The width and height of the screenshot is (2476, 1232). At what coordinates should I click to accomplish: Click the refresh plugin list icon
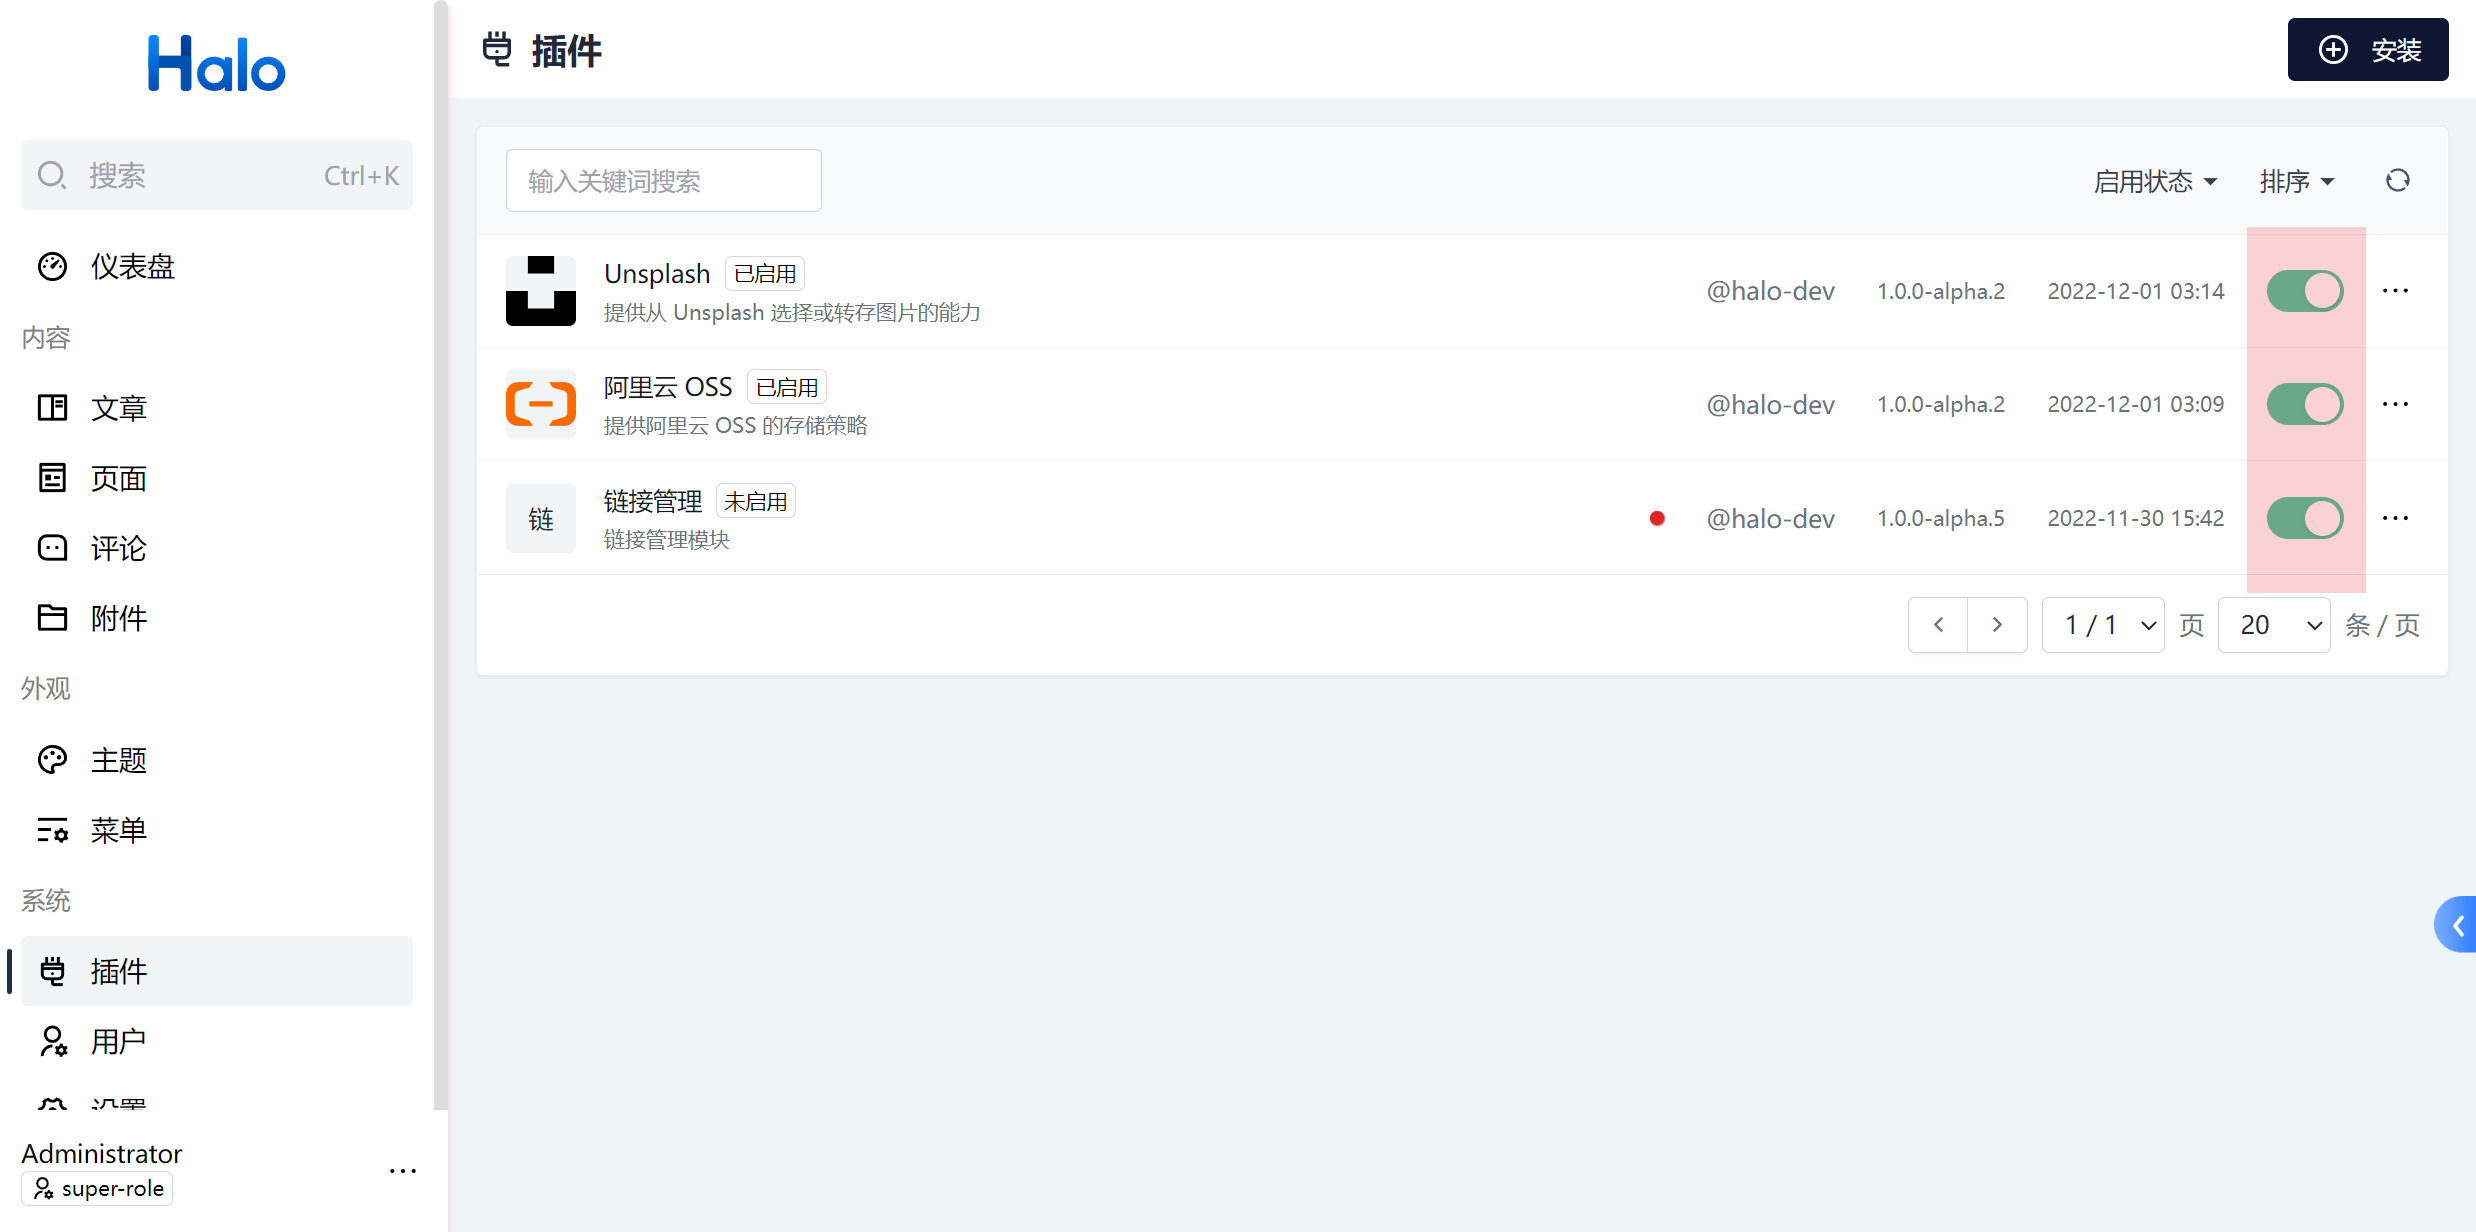click(x=2397, y=181)
